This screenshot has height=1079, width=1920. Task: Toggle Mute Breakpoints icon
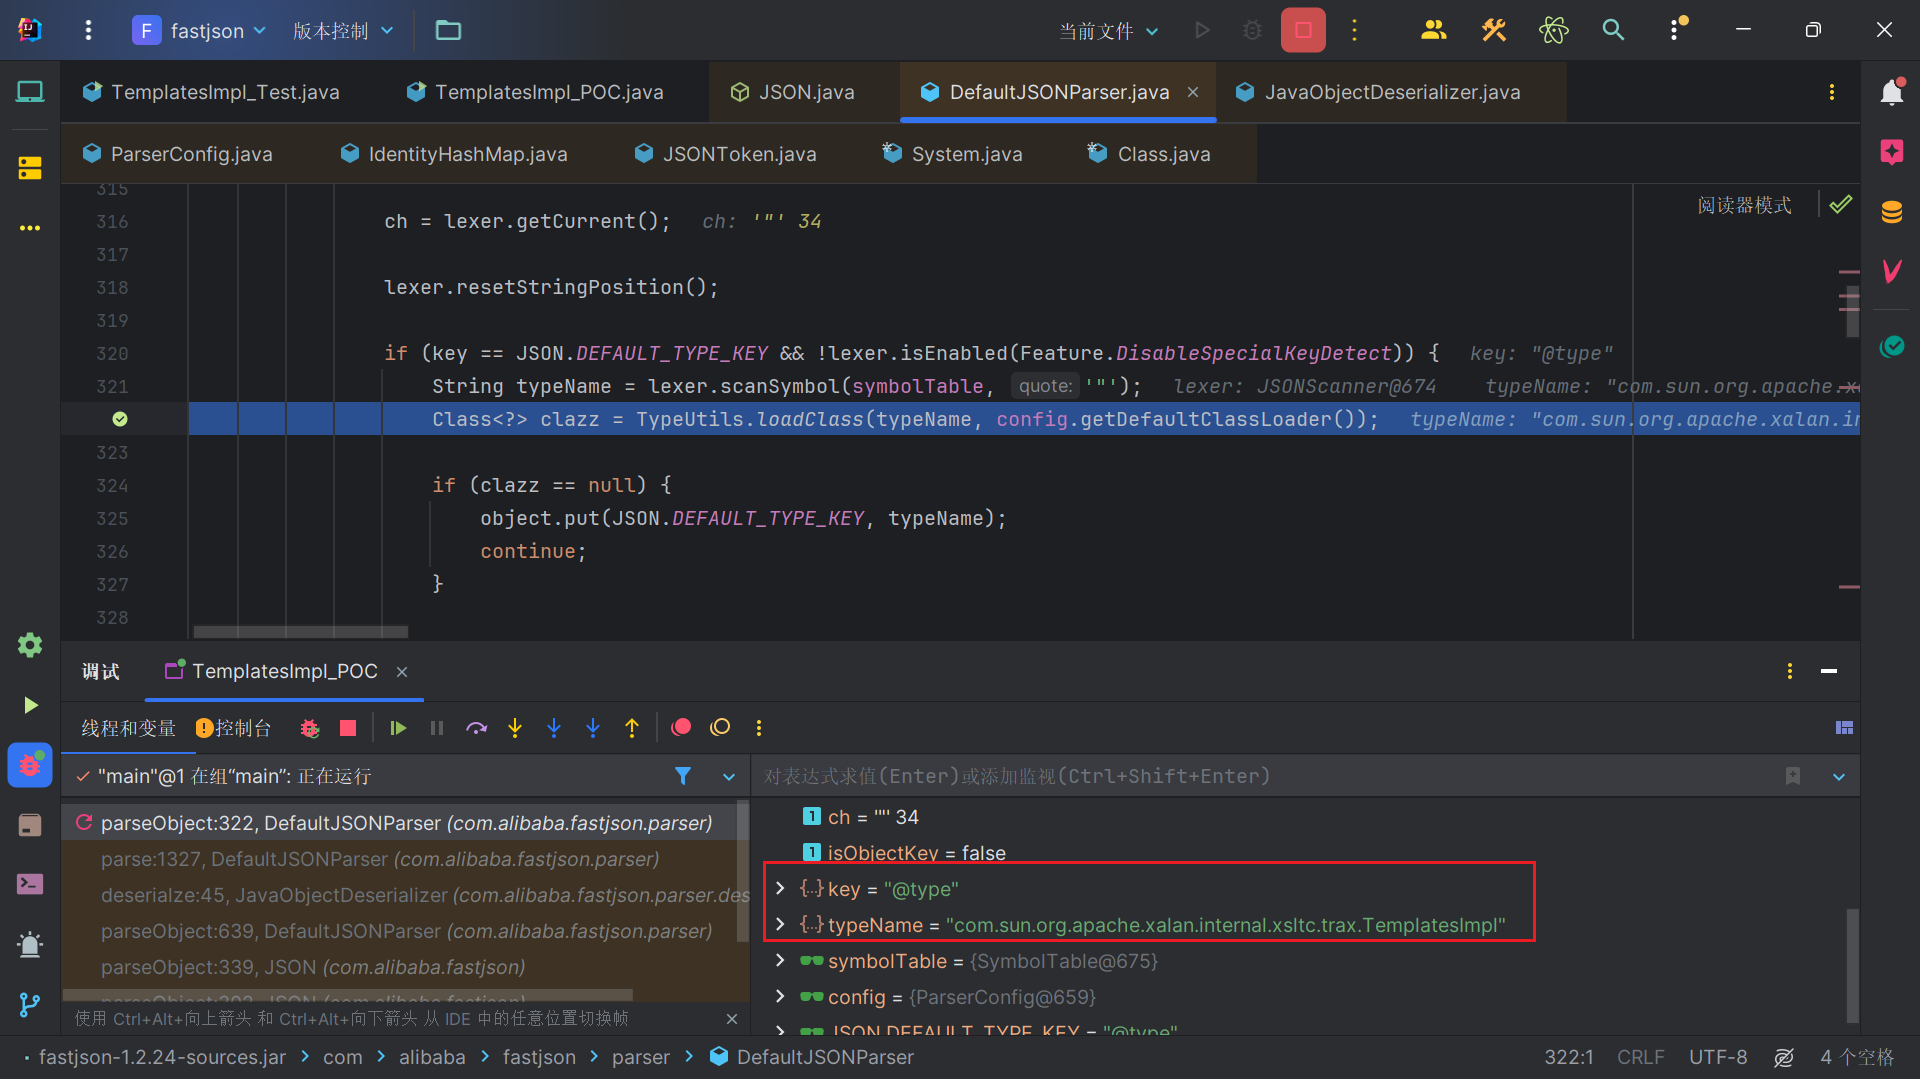720,728
